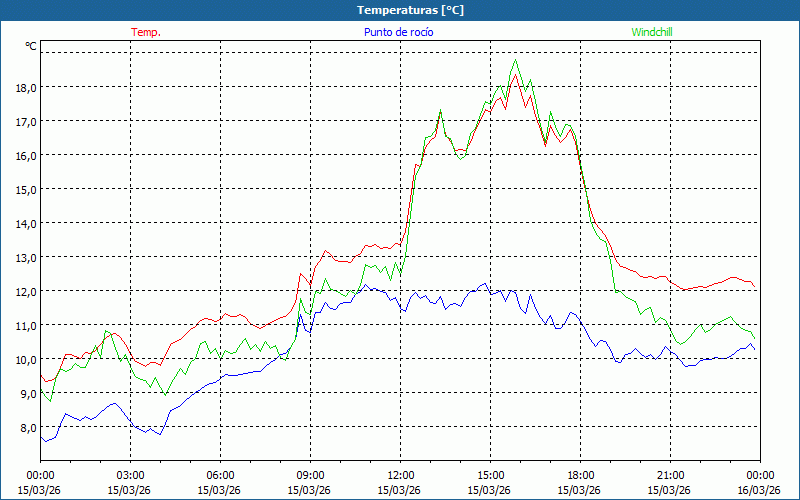Click the 06:00 time axis label
Viewport: 800px width, 500px height.
220,475
